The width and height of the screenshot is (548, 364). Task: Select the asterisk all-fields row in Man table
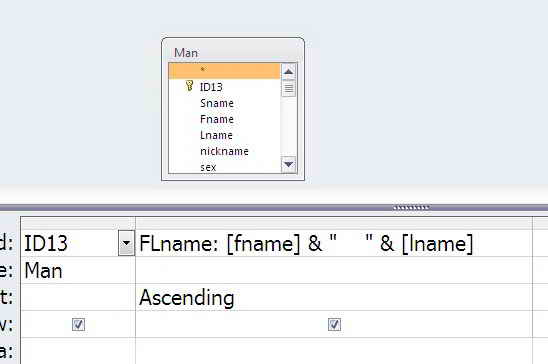tap(224, 71)
